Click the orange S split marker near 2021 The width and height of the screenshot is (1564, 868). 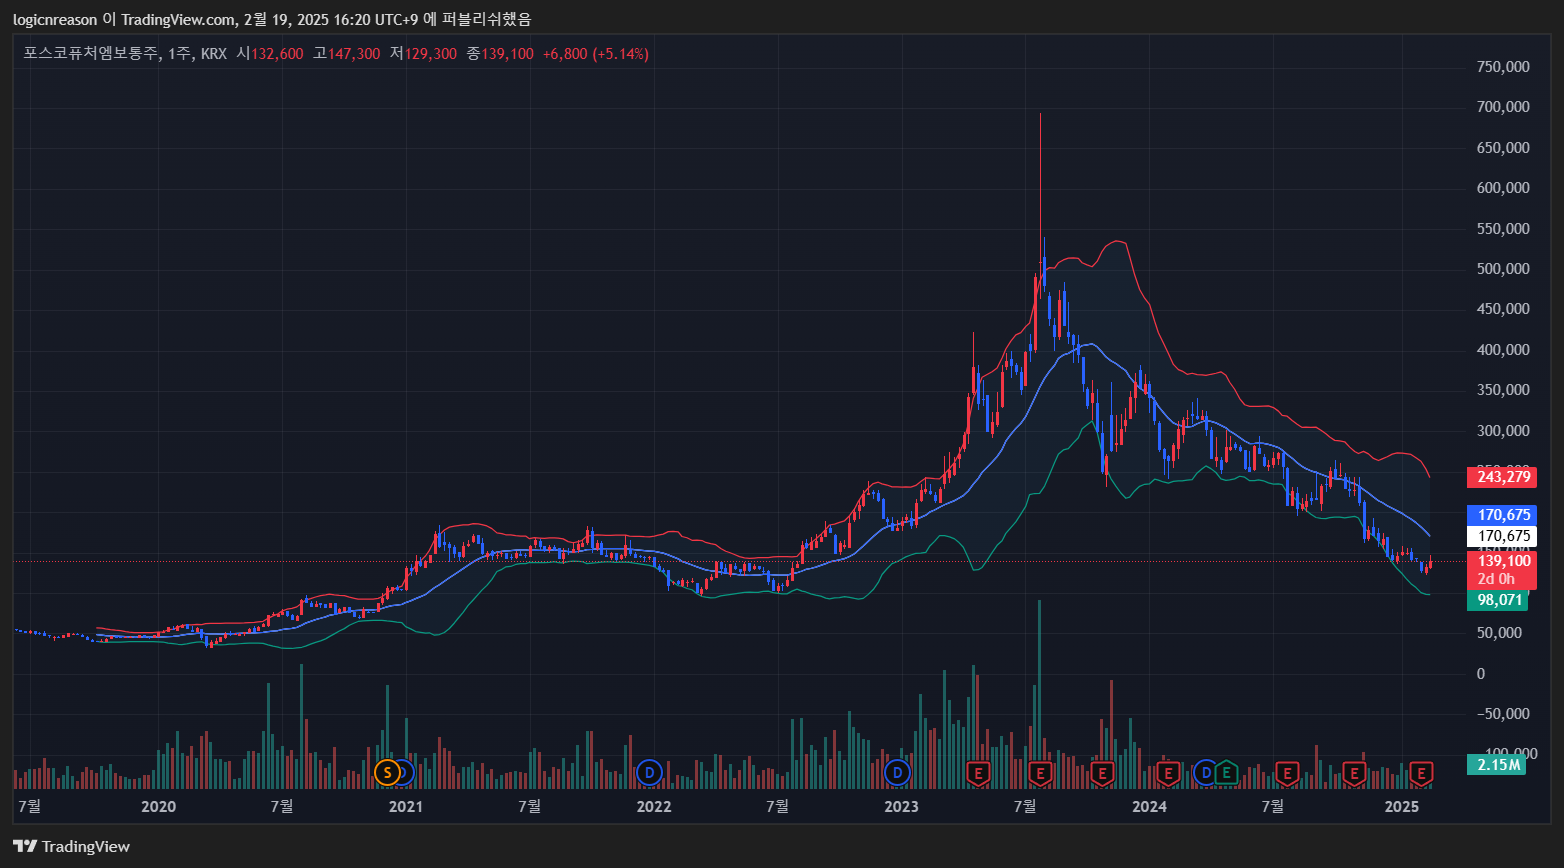point(386,772)
